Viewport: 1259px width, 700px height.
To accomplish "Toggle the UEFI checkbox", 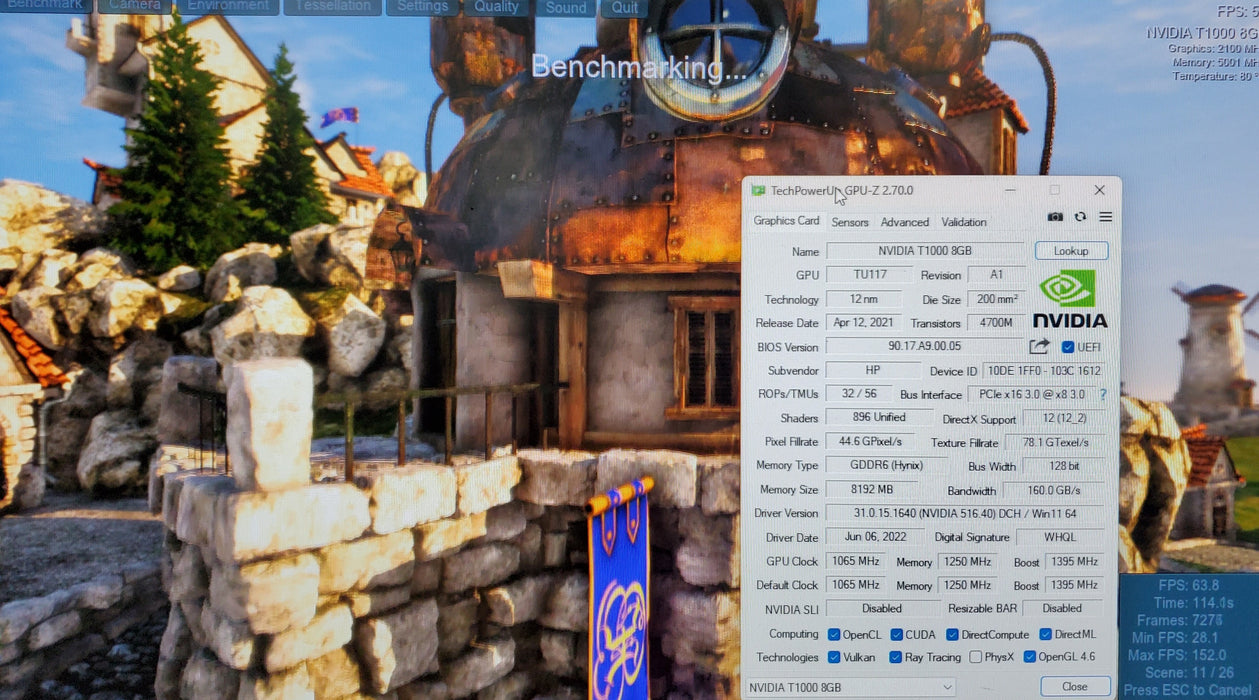I will [1067, 347].
